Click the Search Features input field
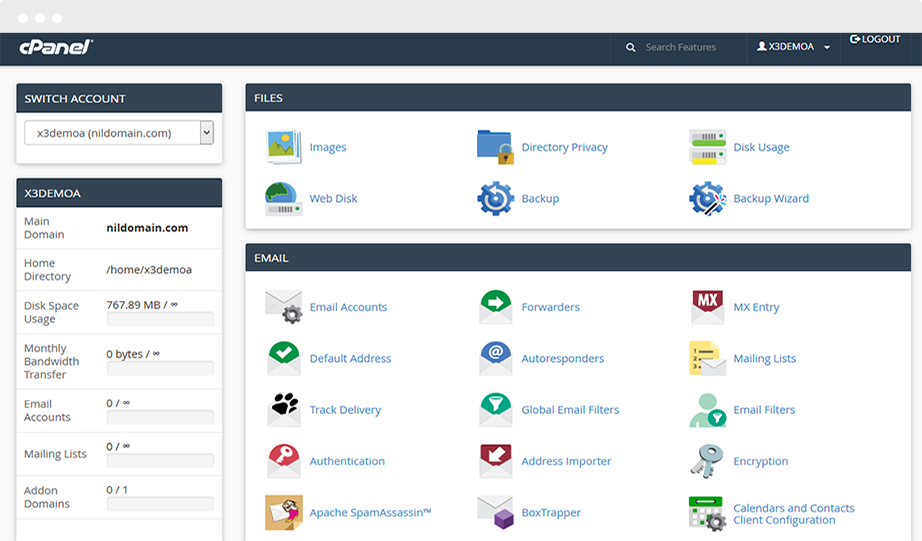Image resolution: width=922 pixels, height=541 pixels. pyautogui.click(x=688, y=47)
